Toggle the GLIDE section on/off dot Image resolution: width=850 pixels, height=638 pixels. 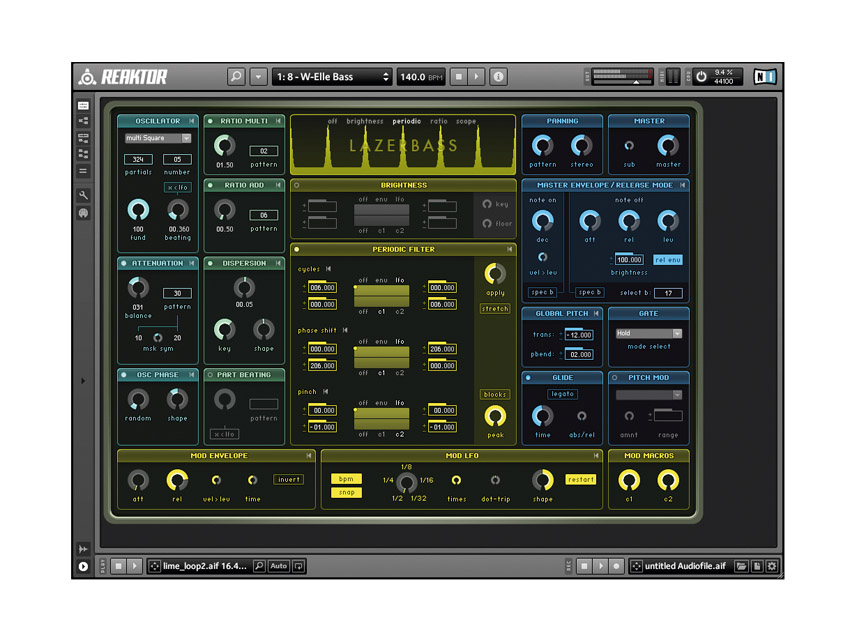click(528, 377)
